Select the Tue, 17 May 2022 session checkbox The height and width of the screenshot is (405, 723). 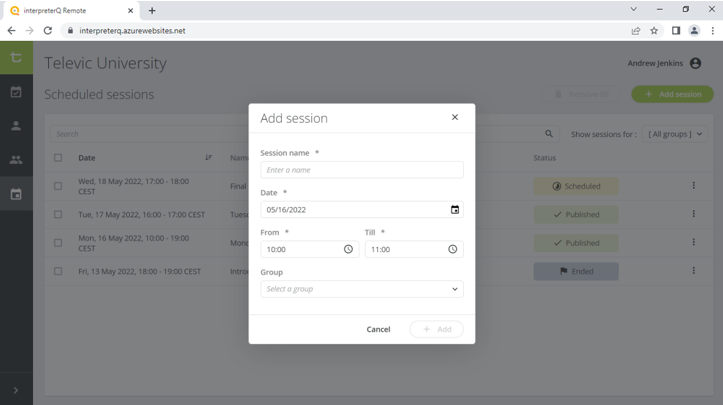click(x=58, y=214)
